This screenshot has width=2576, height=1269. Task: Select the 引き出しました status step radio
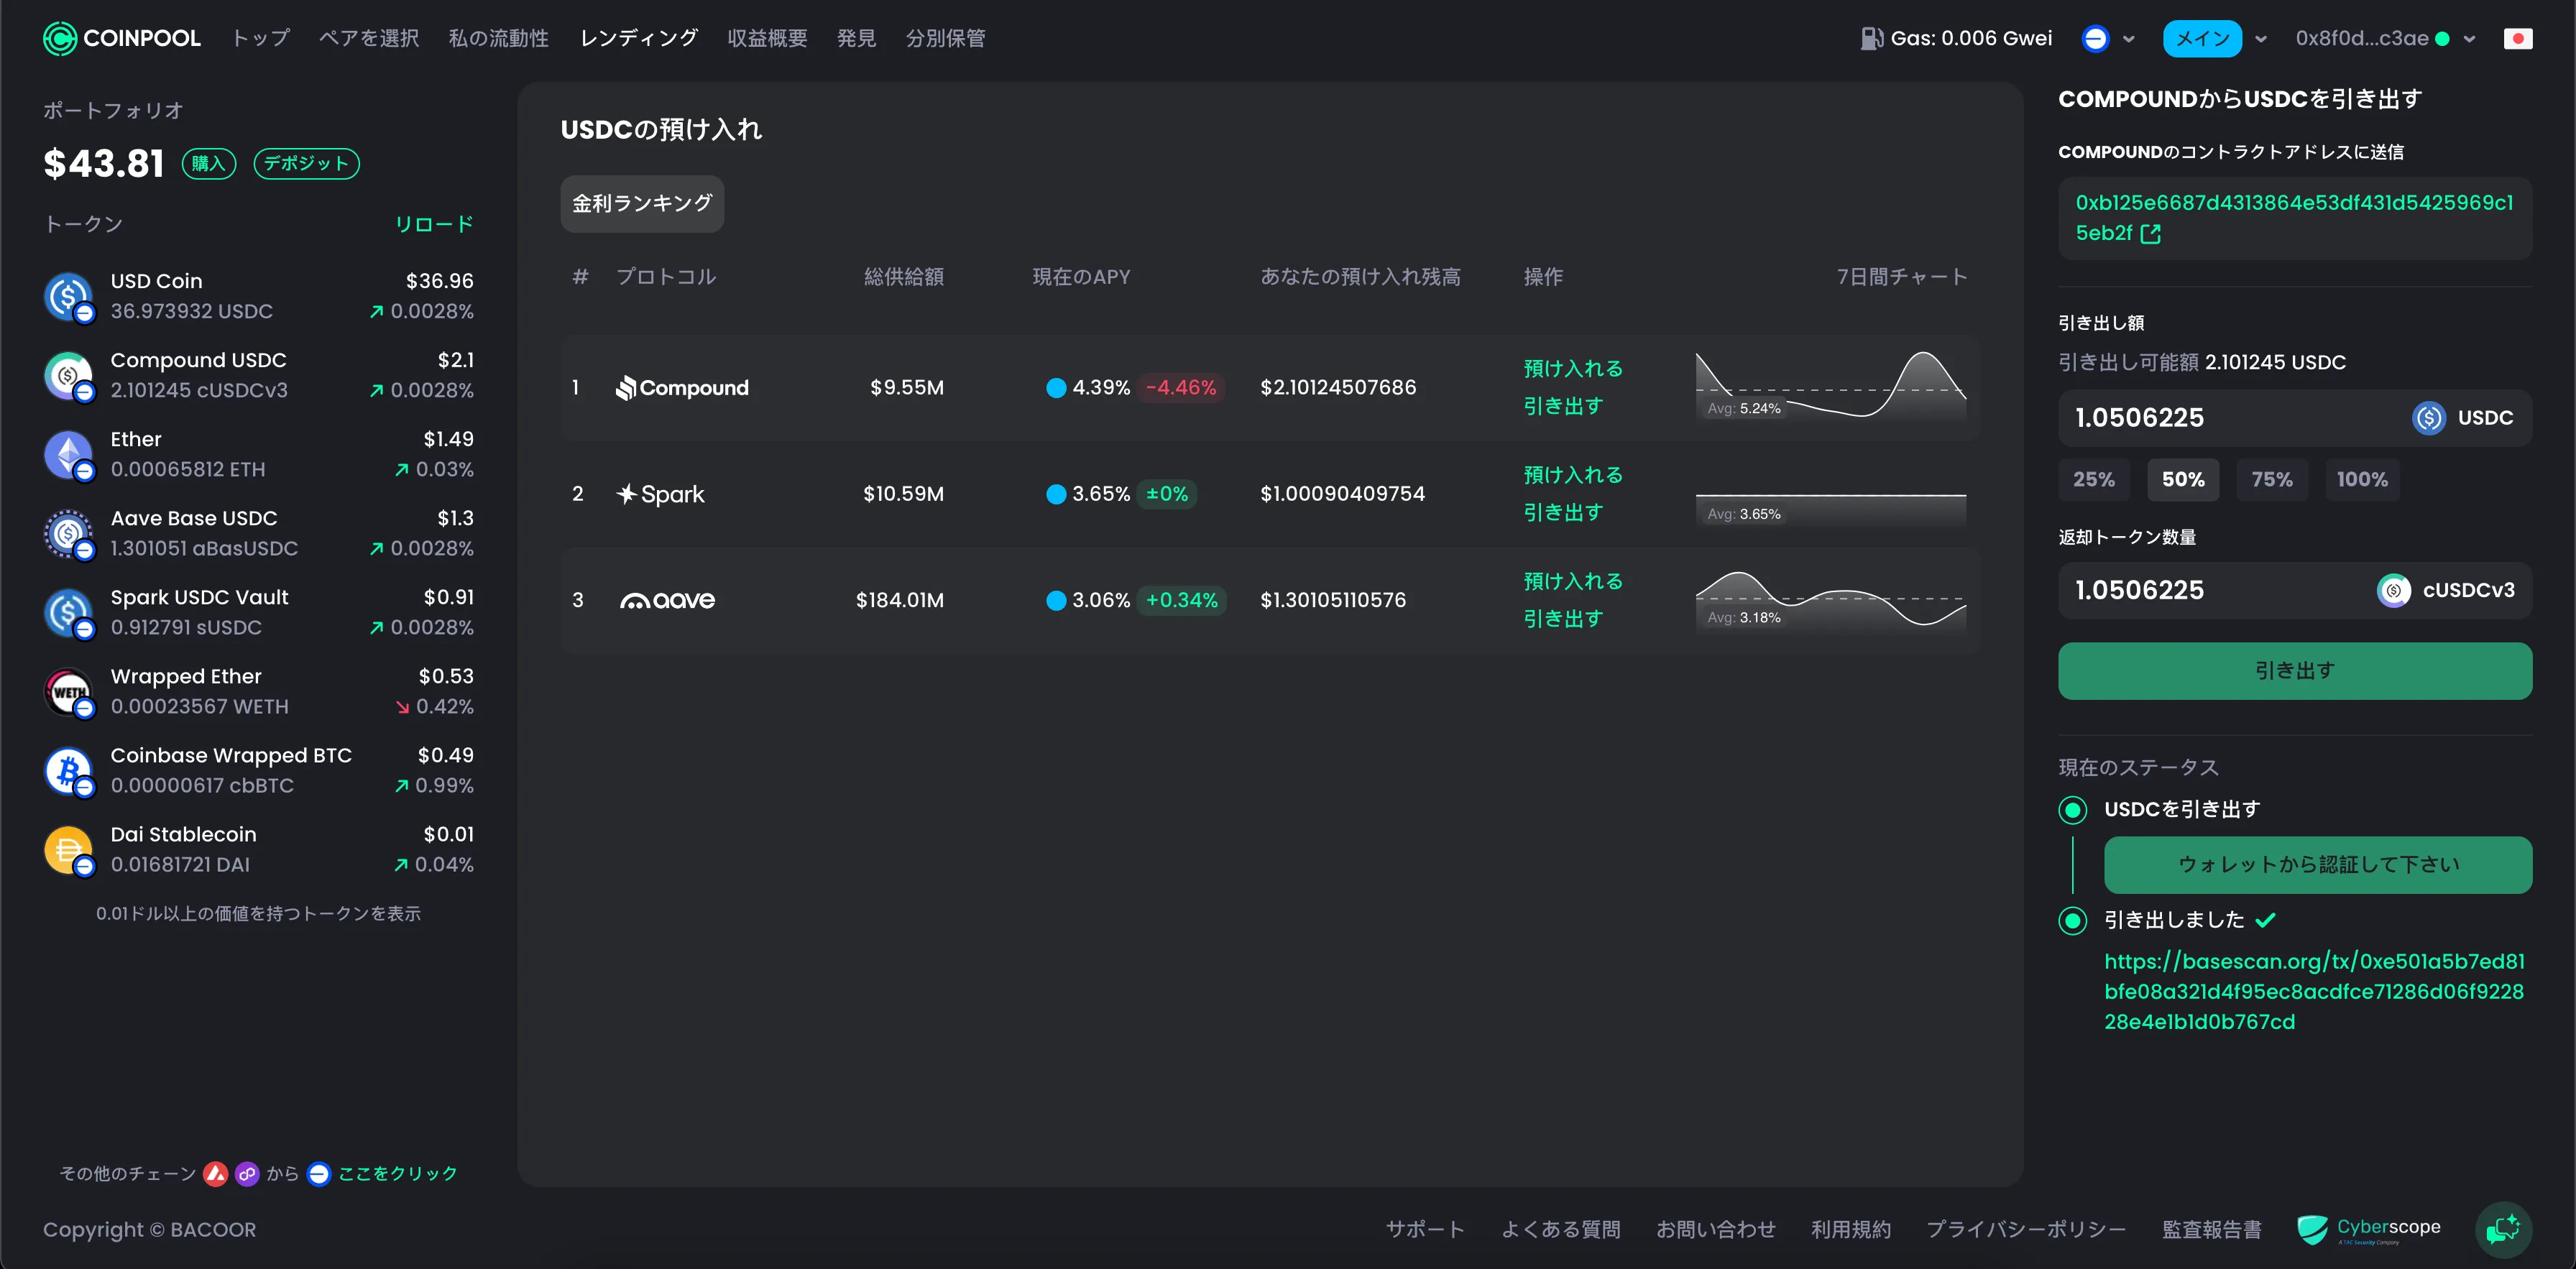(x=2073, y=921)
